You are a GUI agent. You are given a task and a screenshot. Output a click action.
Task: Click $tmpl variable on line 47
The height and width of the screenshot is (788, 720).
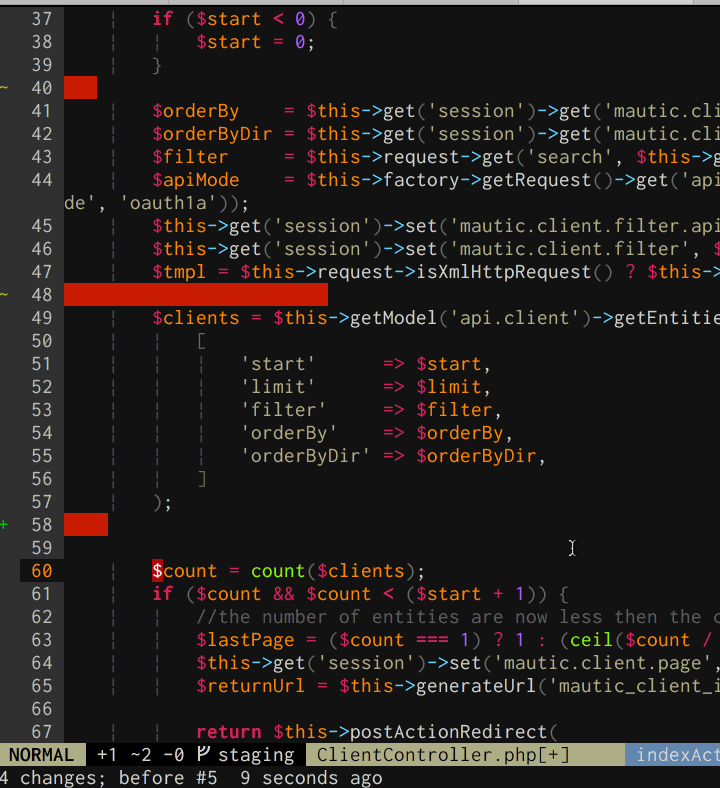pyautogui.click(x=179, y=272)
